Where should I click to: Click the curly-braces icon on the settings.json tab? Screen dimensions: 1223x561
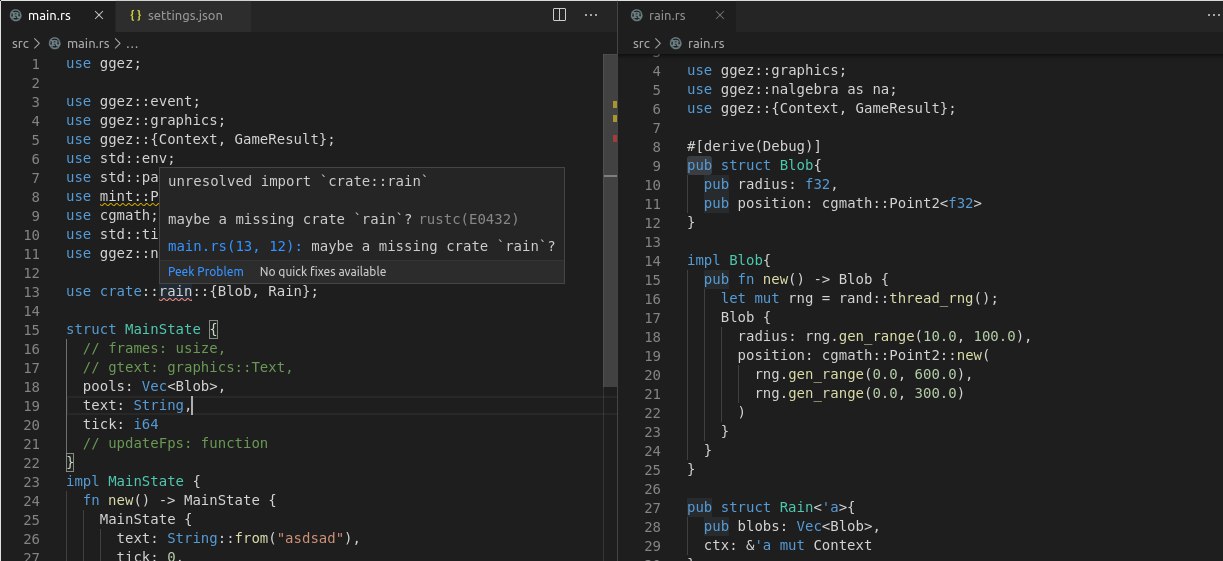click(x=137, y=16)
